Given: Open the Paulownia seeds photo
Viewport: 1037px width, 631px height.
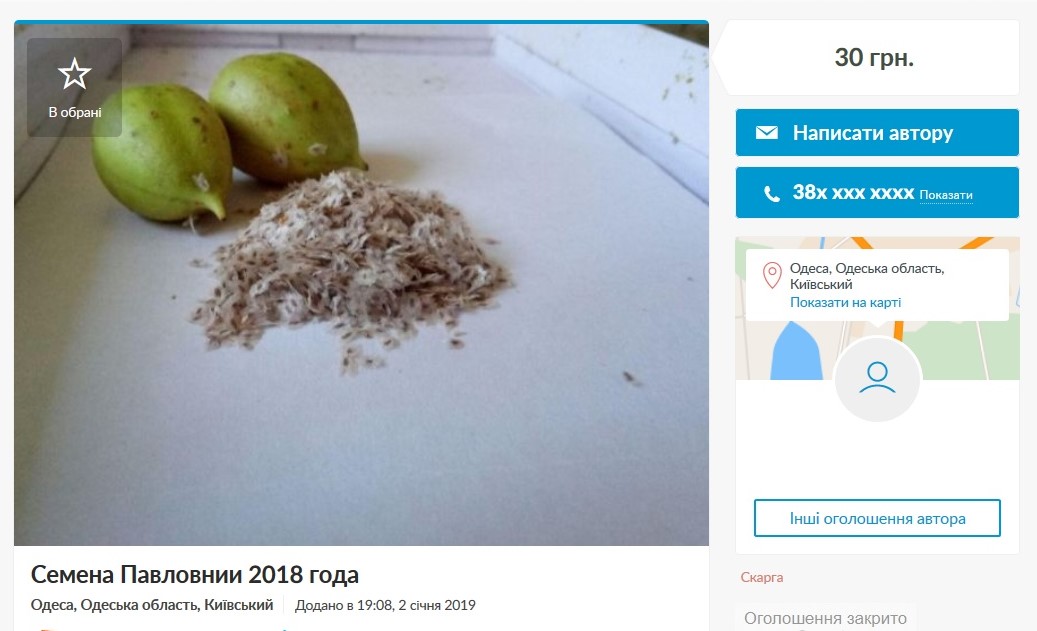Looking at the screenshot, I should click(361, 284).
